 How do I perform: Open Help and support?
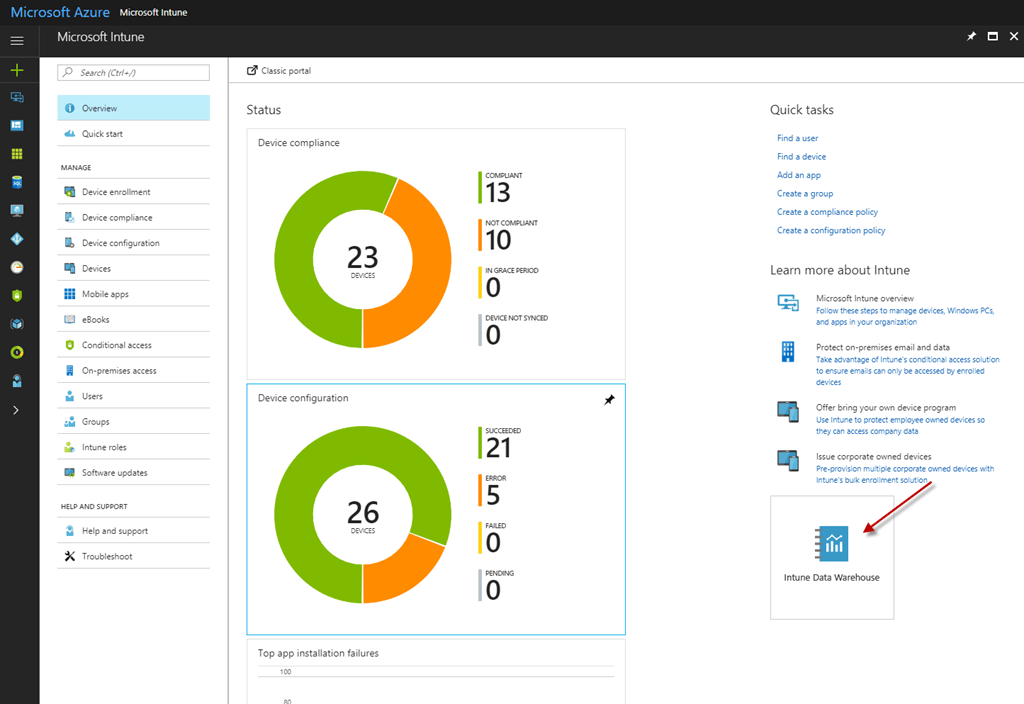133,530
